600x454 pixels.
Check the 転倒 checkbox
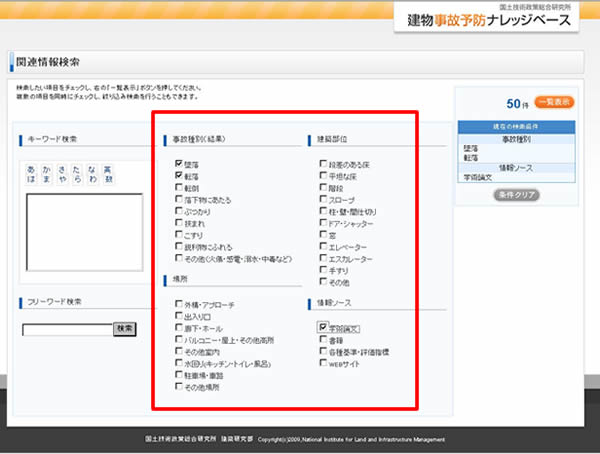(179, 187)
